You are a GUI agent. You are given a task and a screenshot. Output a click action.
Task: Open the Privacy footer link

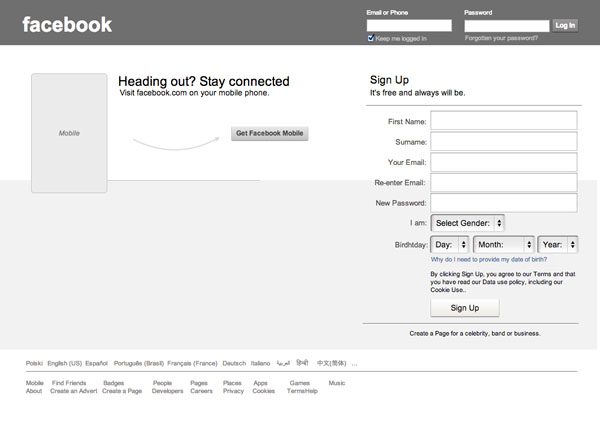coord(233,391)
